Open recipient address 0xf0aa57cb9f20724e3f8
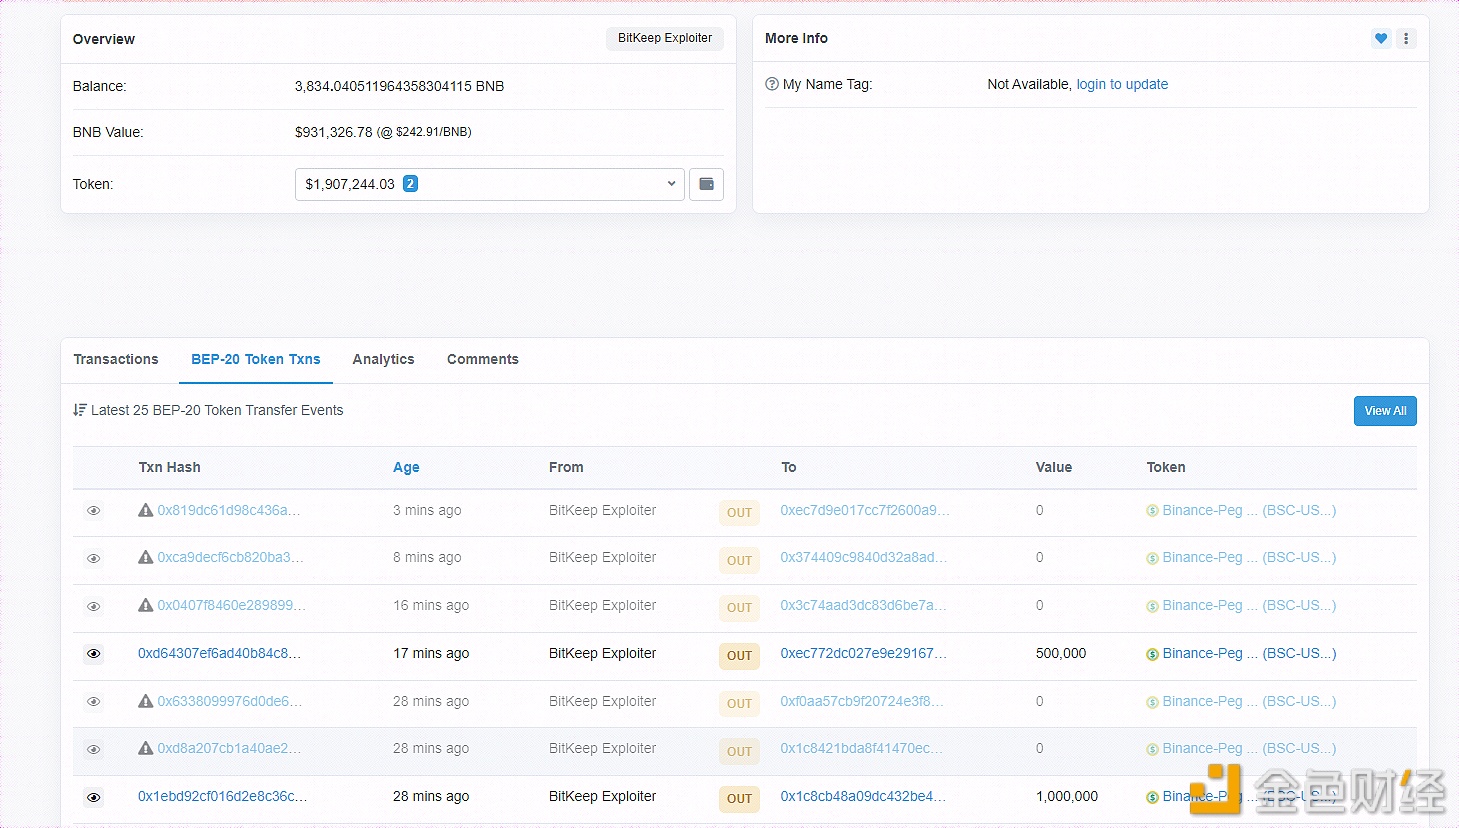The image size is (1459, 828). 862,701
